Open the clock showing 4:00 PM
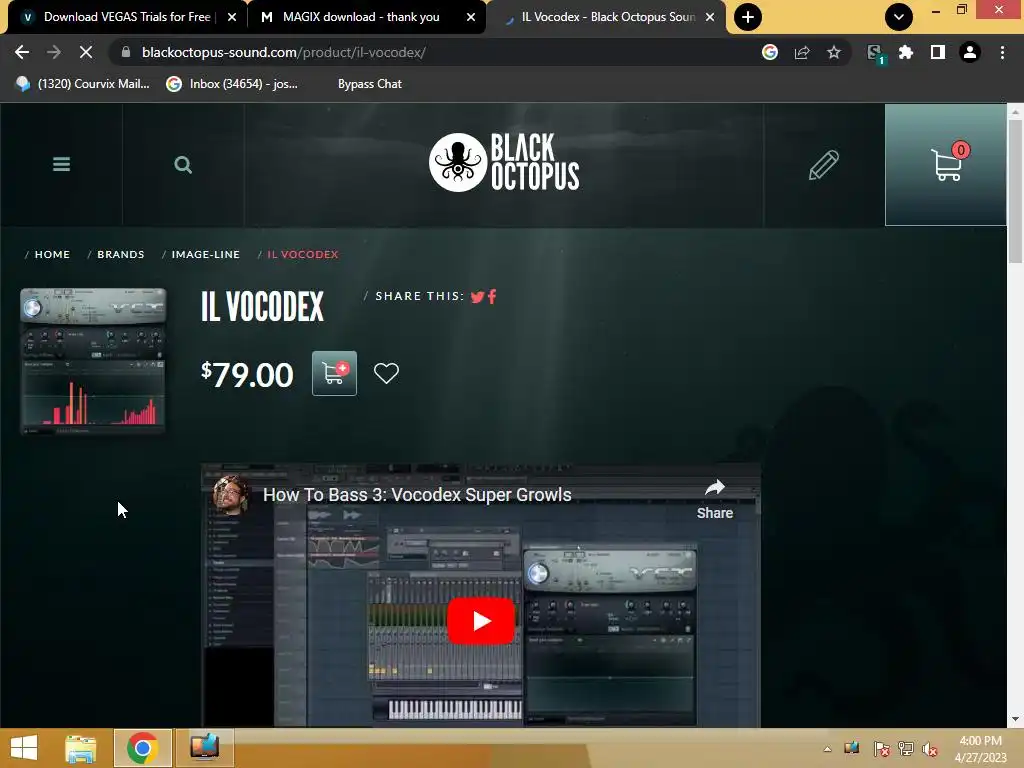Image resolution: width=1024 pixels, height=768 pixels. [980, 749]
